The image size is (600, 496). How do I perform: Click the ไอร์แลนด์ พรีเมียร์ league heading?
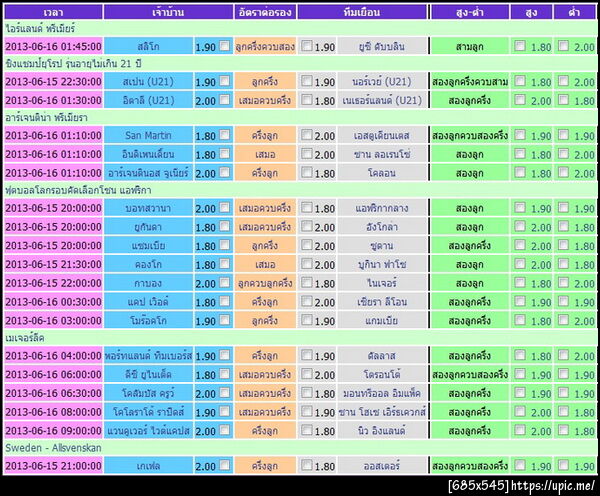40,29
